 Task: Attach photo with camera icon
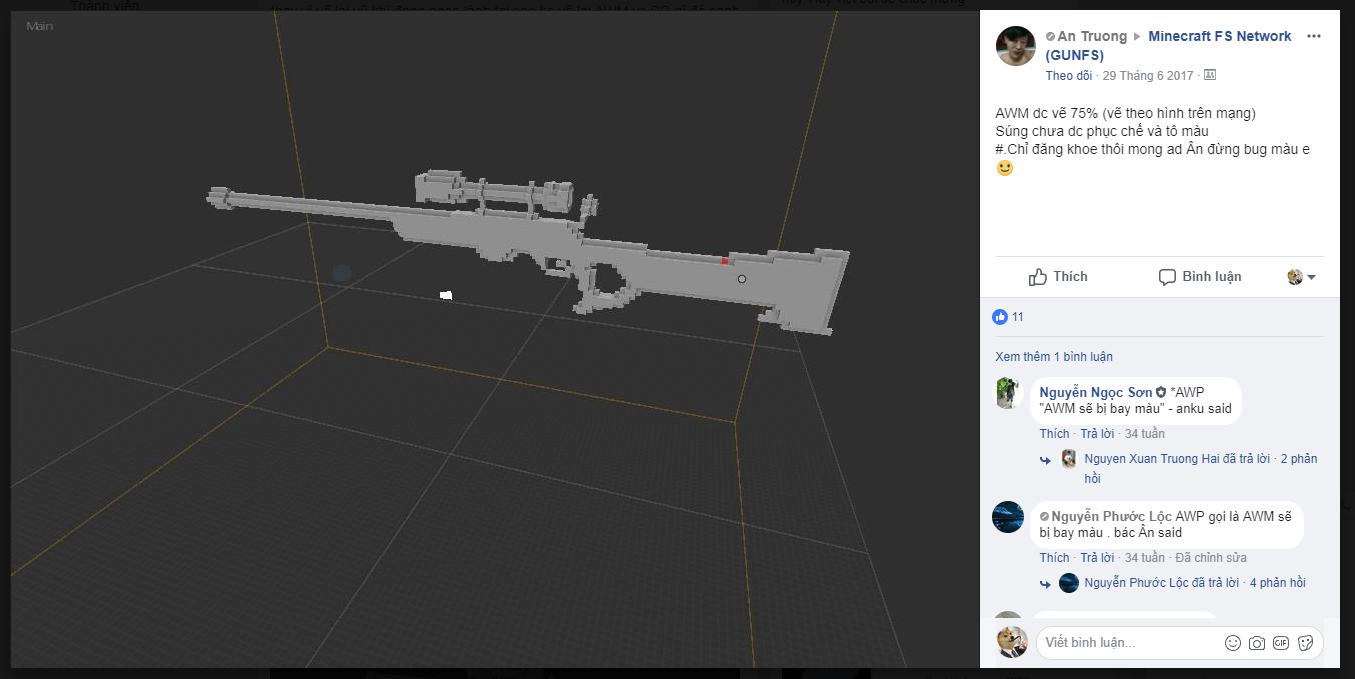pos(1257,643)
